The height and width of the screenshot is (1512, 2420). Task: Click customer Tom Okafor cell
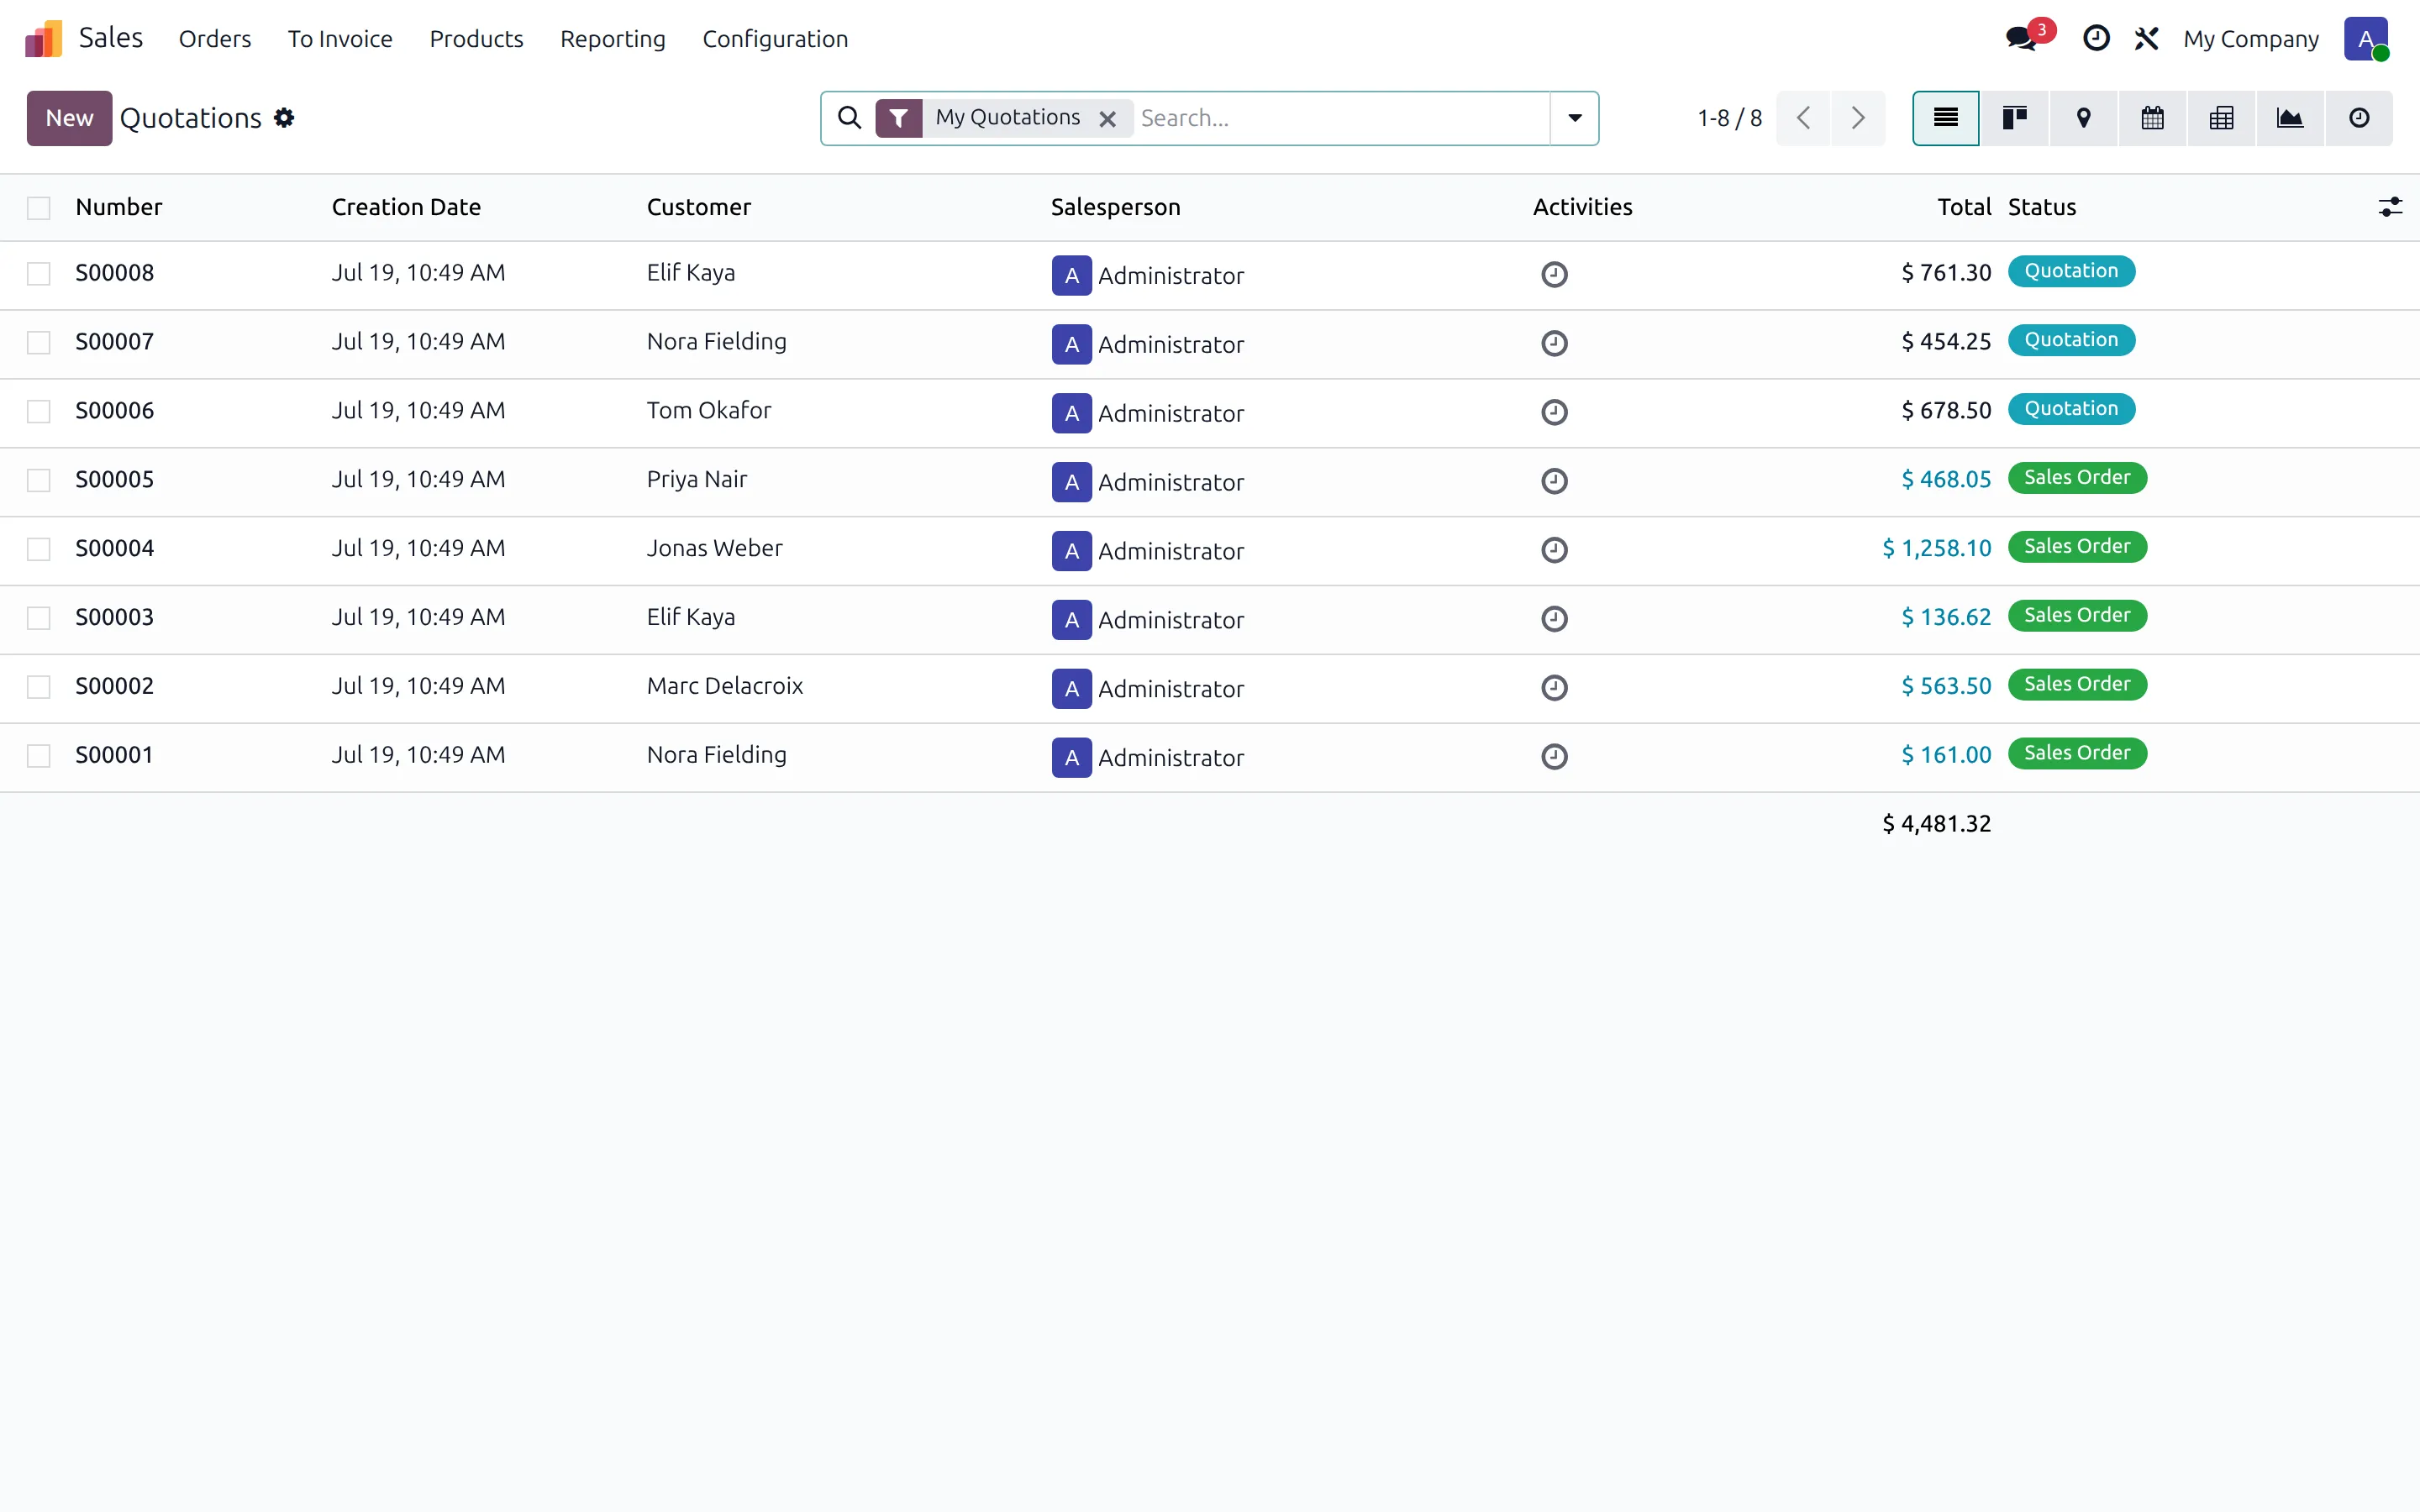709,410
